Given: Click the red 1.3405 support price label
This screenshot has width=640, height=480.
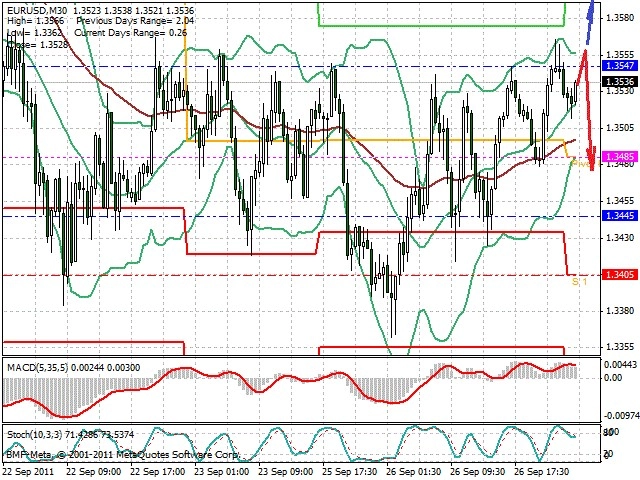Looking at the screenshot, I should (620, 274).
